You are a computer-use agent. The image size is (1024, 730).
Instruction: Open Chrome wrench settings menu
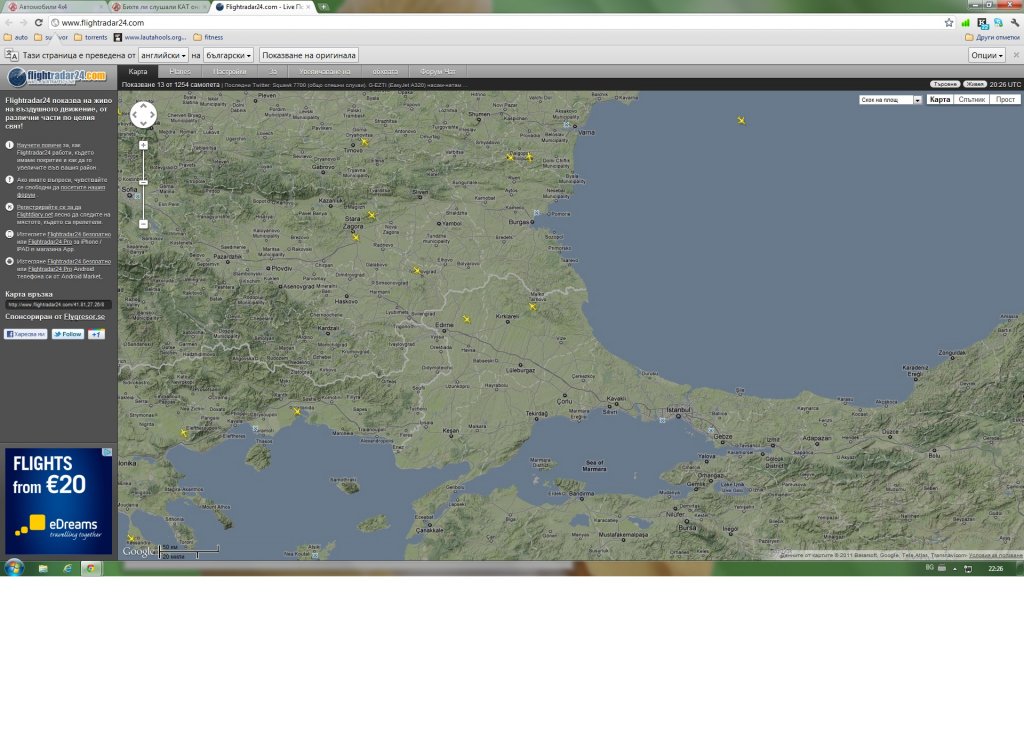pos(1013,22)
